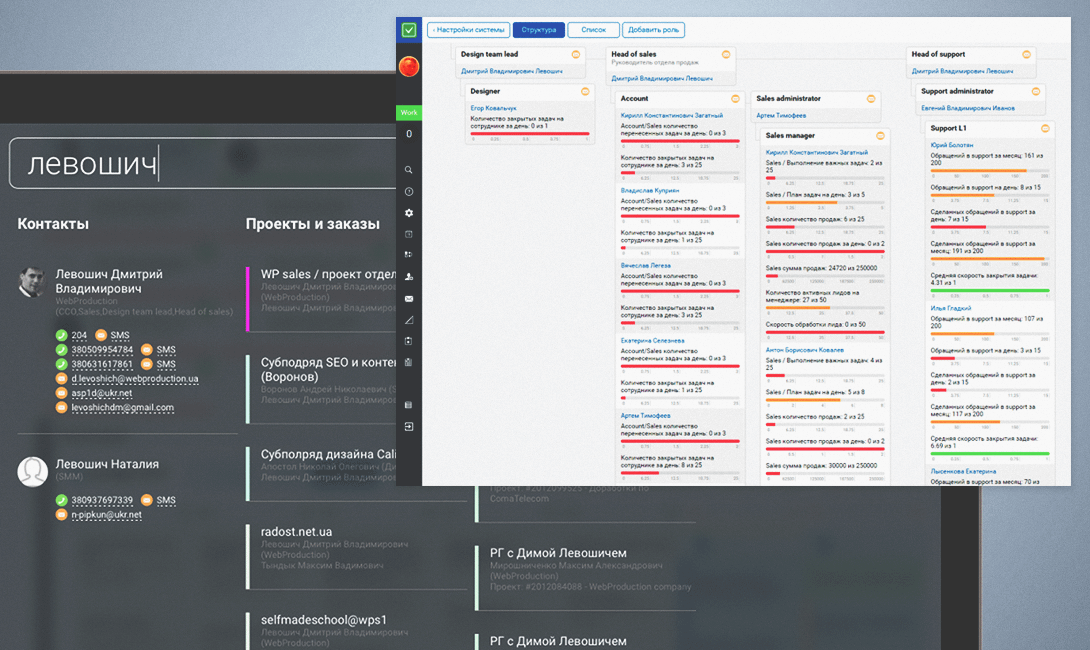Open Артем Тимофеев under Sales administrator
This screenshot has height=650, width=1090.
tap(781, 115)
